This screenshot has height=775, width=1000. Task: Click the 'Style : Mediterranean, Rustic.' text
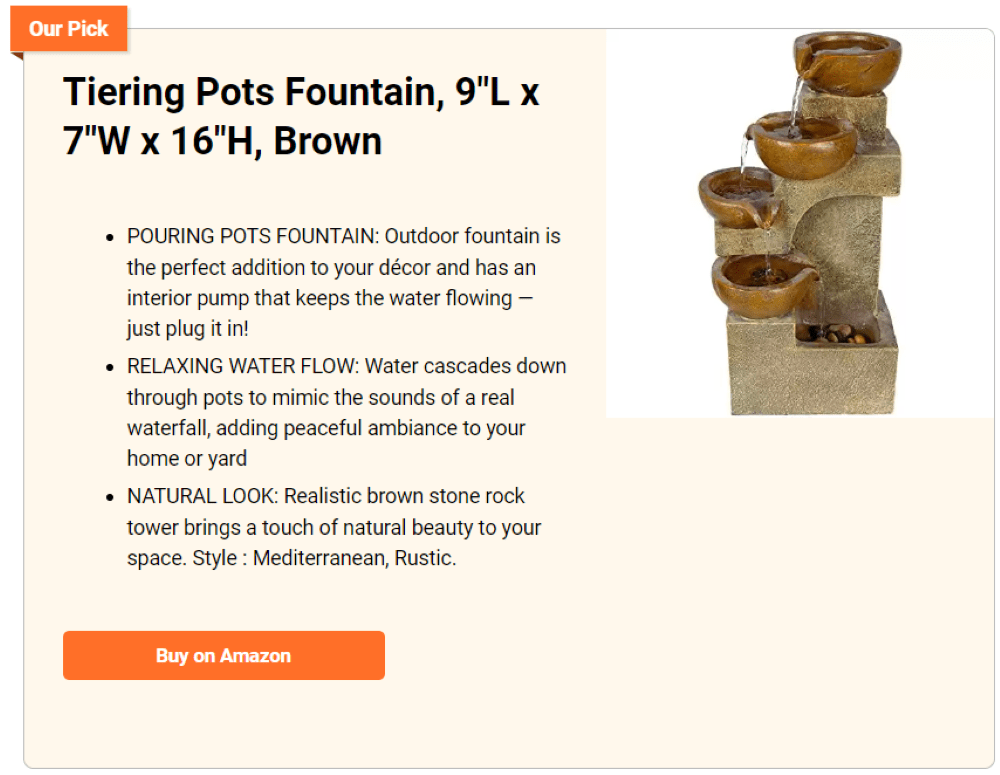[325, 558]
